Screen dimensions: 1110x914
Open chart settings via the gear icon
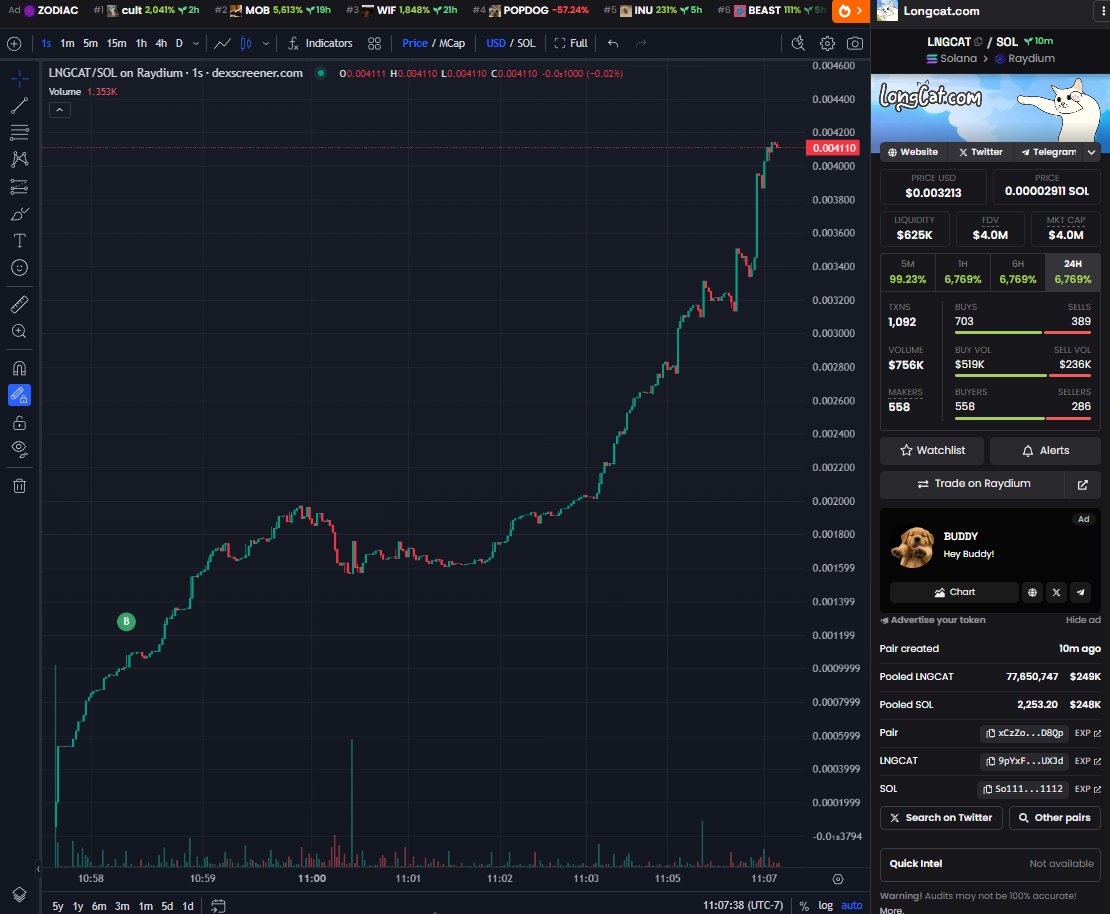pos(827,43)
